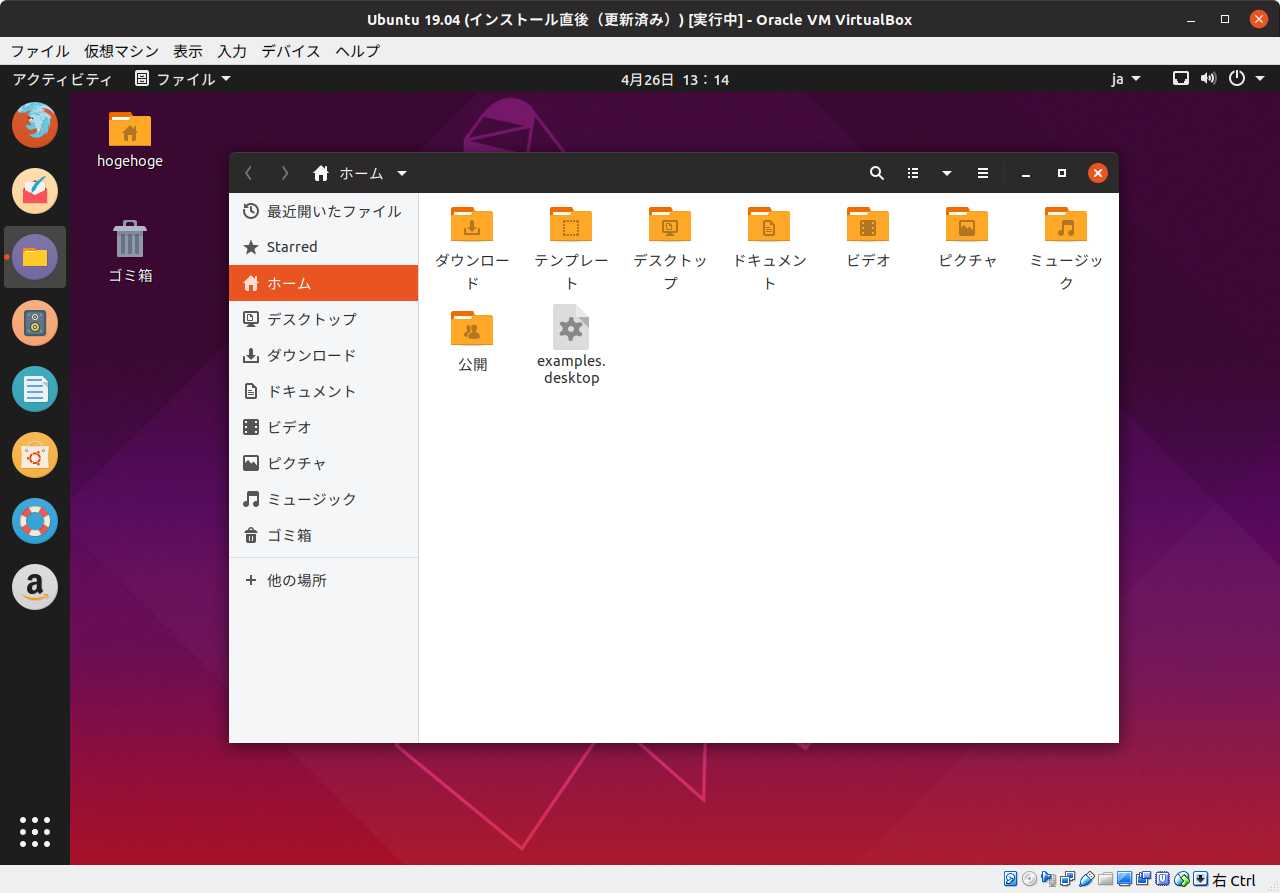The width and height of the screenshot is (1280, 893).
Task: Go to ダウンロード in the sidebar
Action: coord(323,355)
